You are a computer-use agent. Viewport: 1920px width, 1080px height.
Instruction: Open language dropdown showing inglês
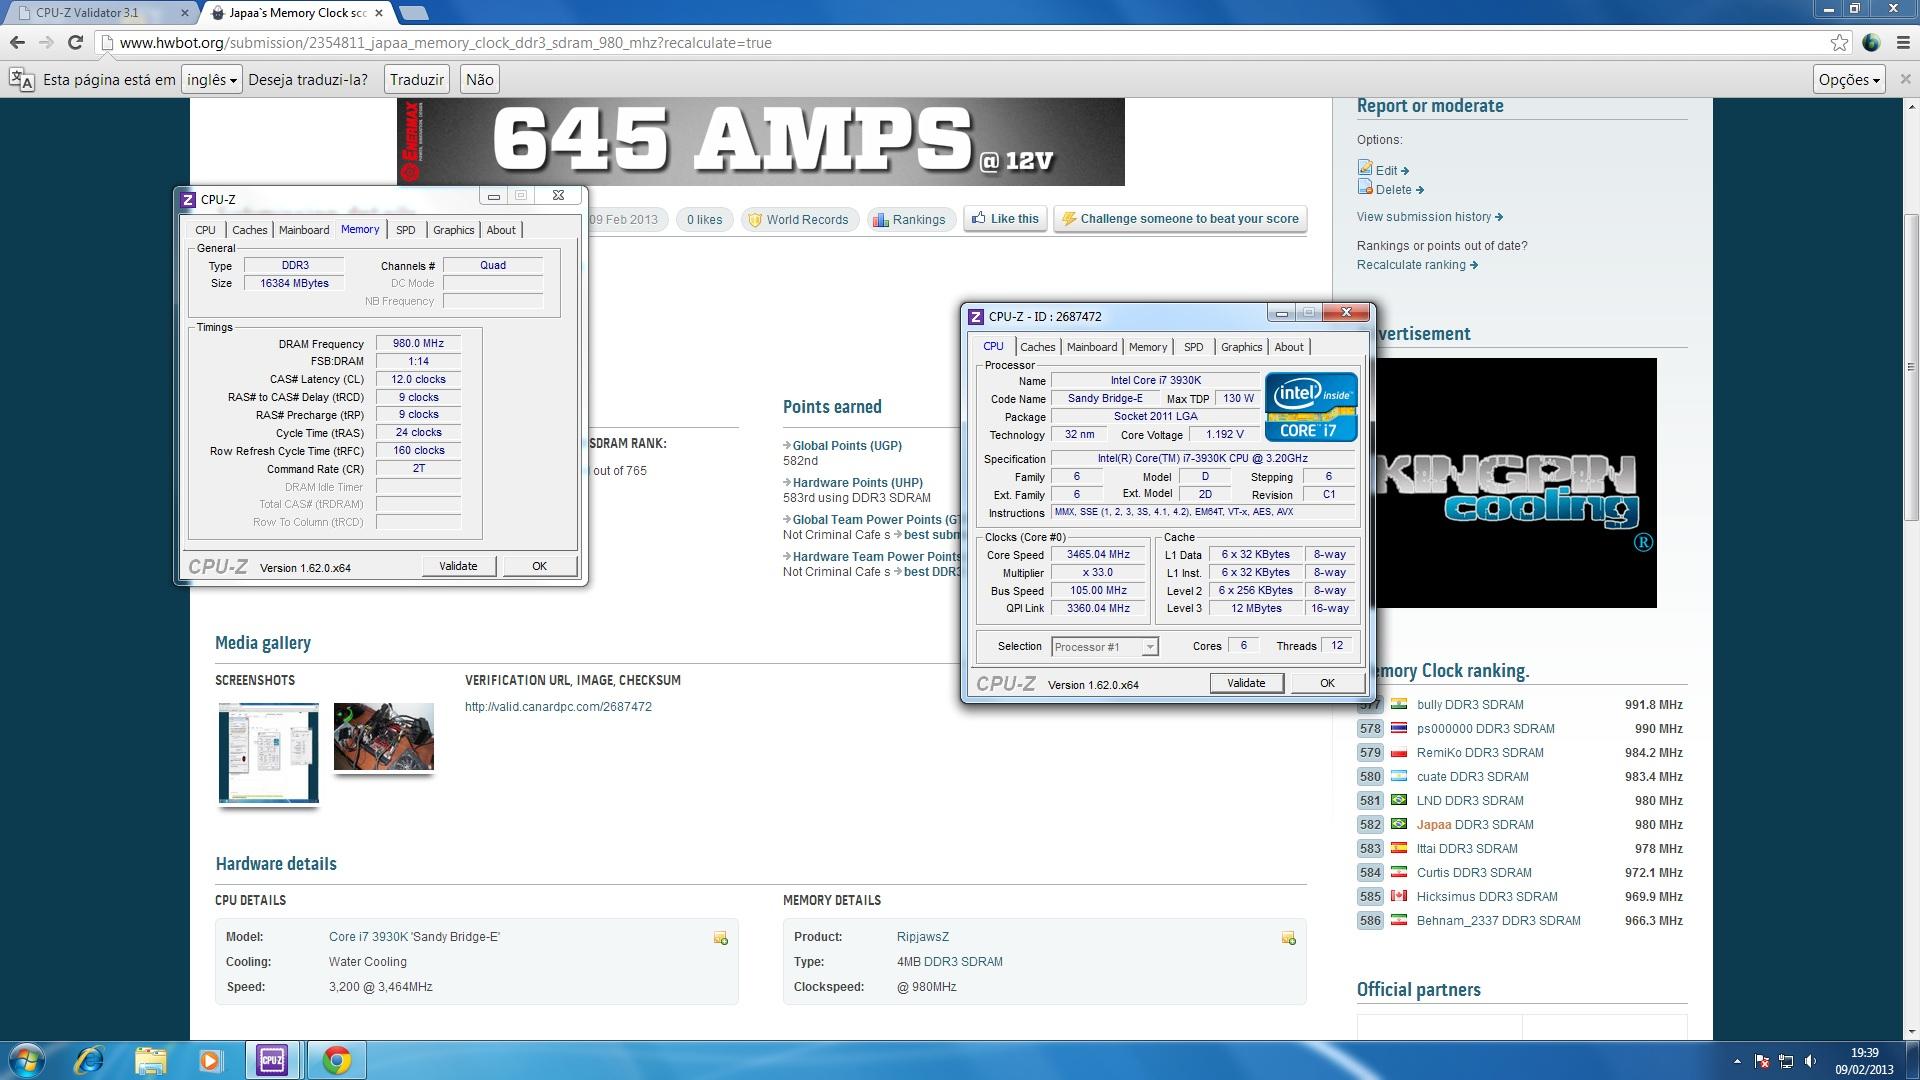pos(211,80)
